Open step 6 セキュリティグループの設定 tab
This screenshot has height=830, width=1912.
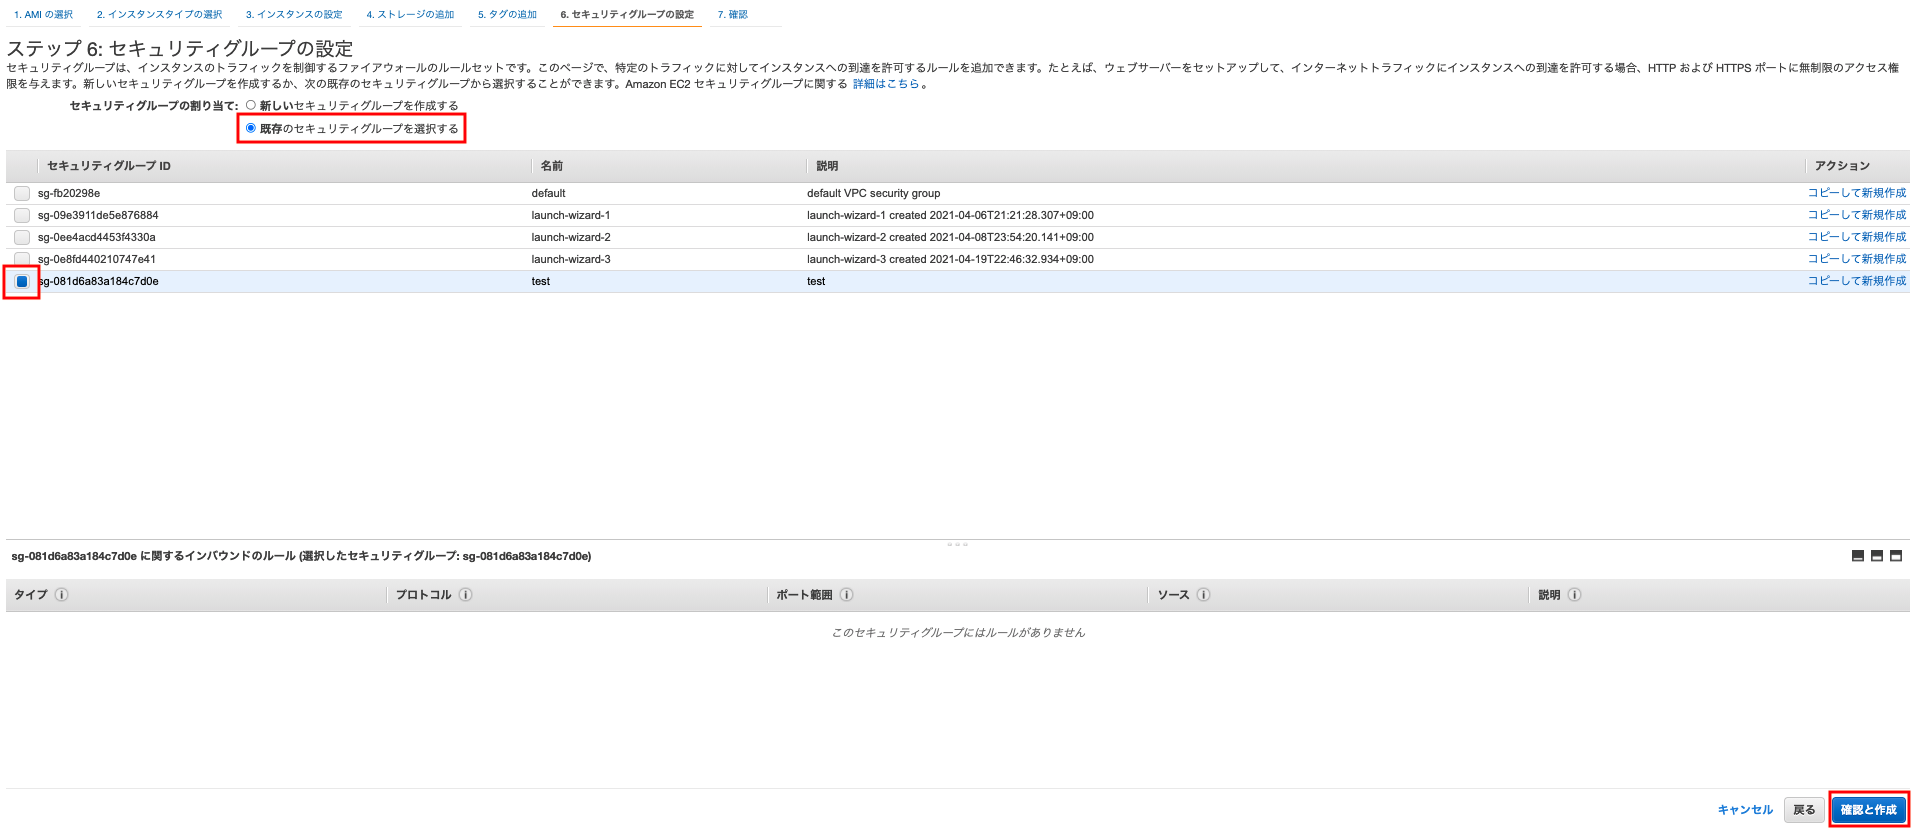point(627,14)
